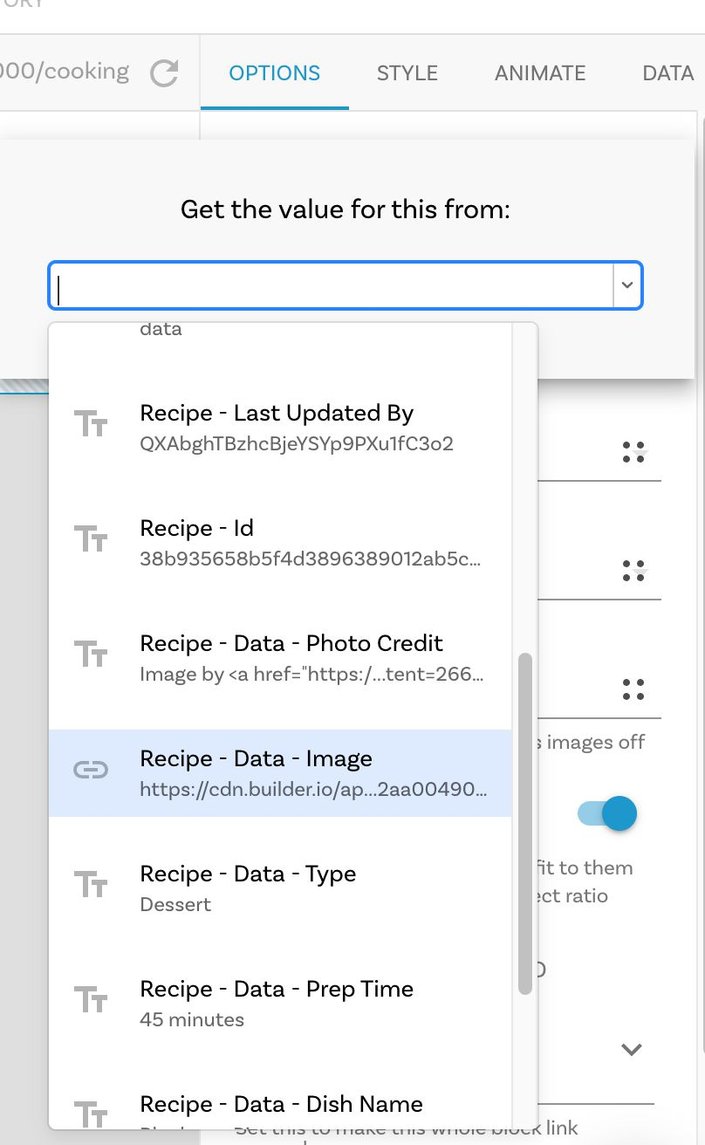Choose Recipe - Data - Prep Time option

[x=281, y=1003]
